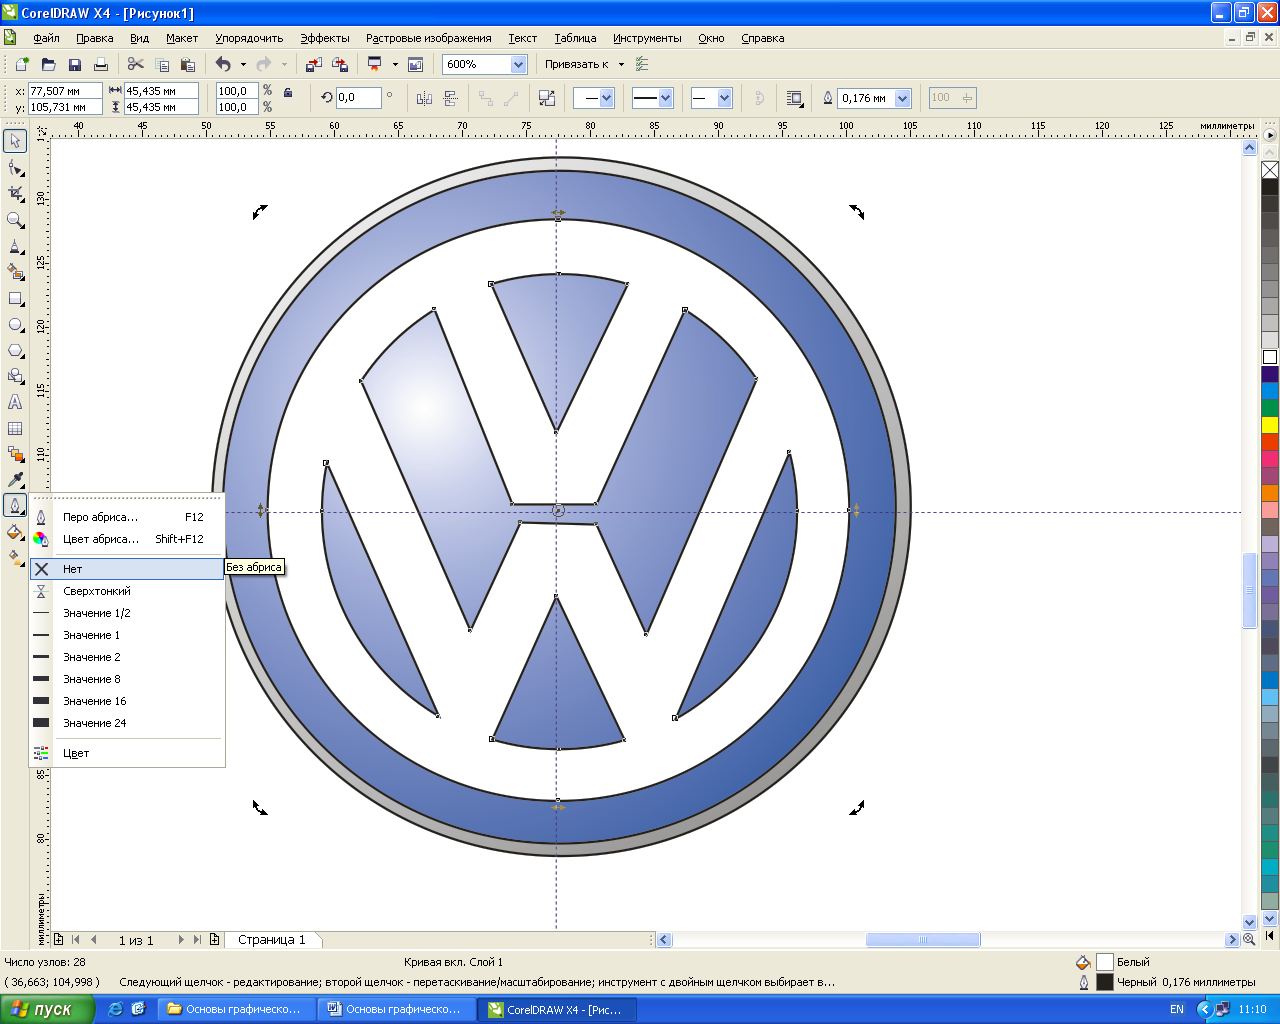The image size is (1280, 1024).
Task: Click the Windows 'пуск' Start button
Action: coord(46,1009)
